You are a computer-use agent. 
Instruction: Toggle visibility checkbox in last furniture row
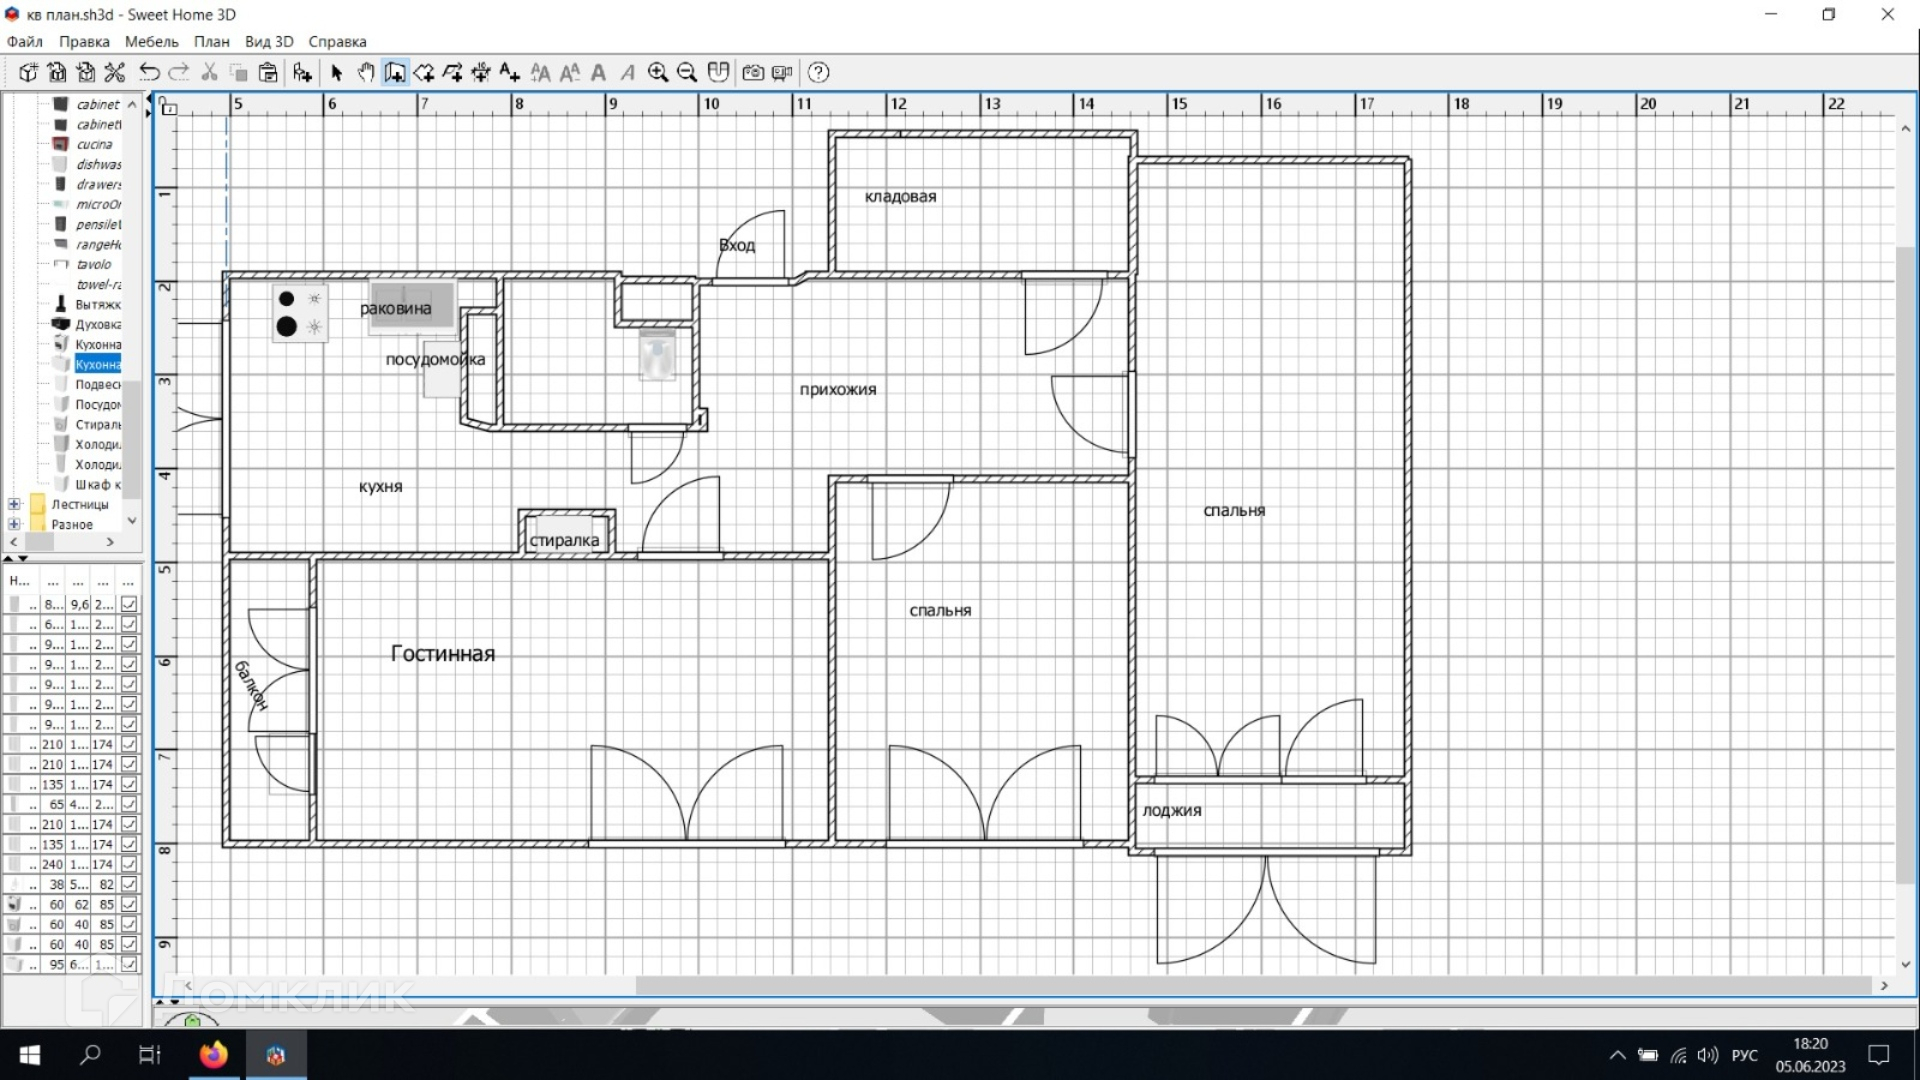(129, 964)
